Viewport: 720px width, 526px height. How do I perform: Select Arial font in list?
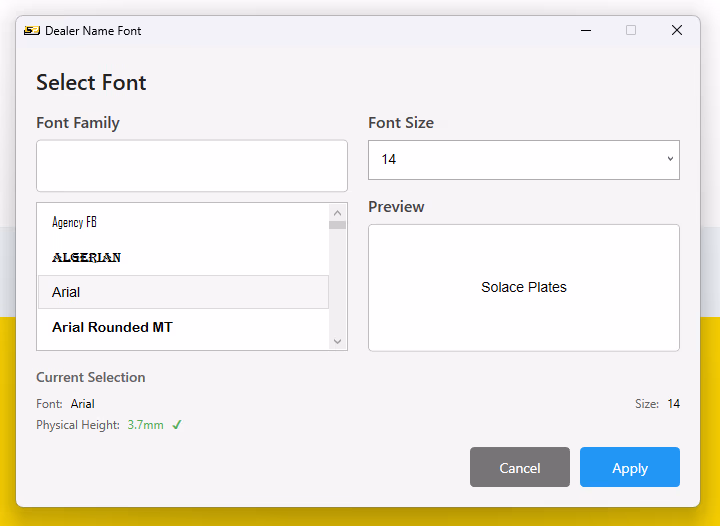183,292
